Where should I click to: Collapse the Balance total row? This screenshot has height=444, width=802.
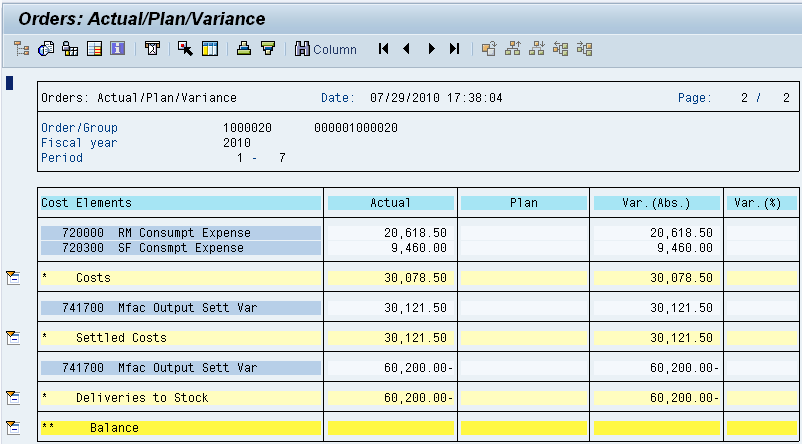pos(13,428)
